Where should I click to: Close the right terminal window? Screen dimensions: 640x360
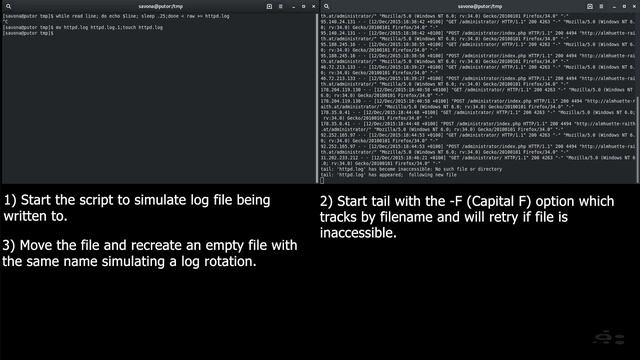[x=634, y=7]
